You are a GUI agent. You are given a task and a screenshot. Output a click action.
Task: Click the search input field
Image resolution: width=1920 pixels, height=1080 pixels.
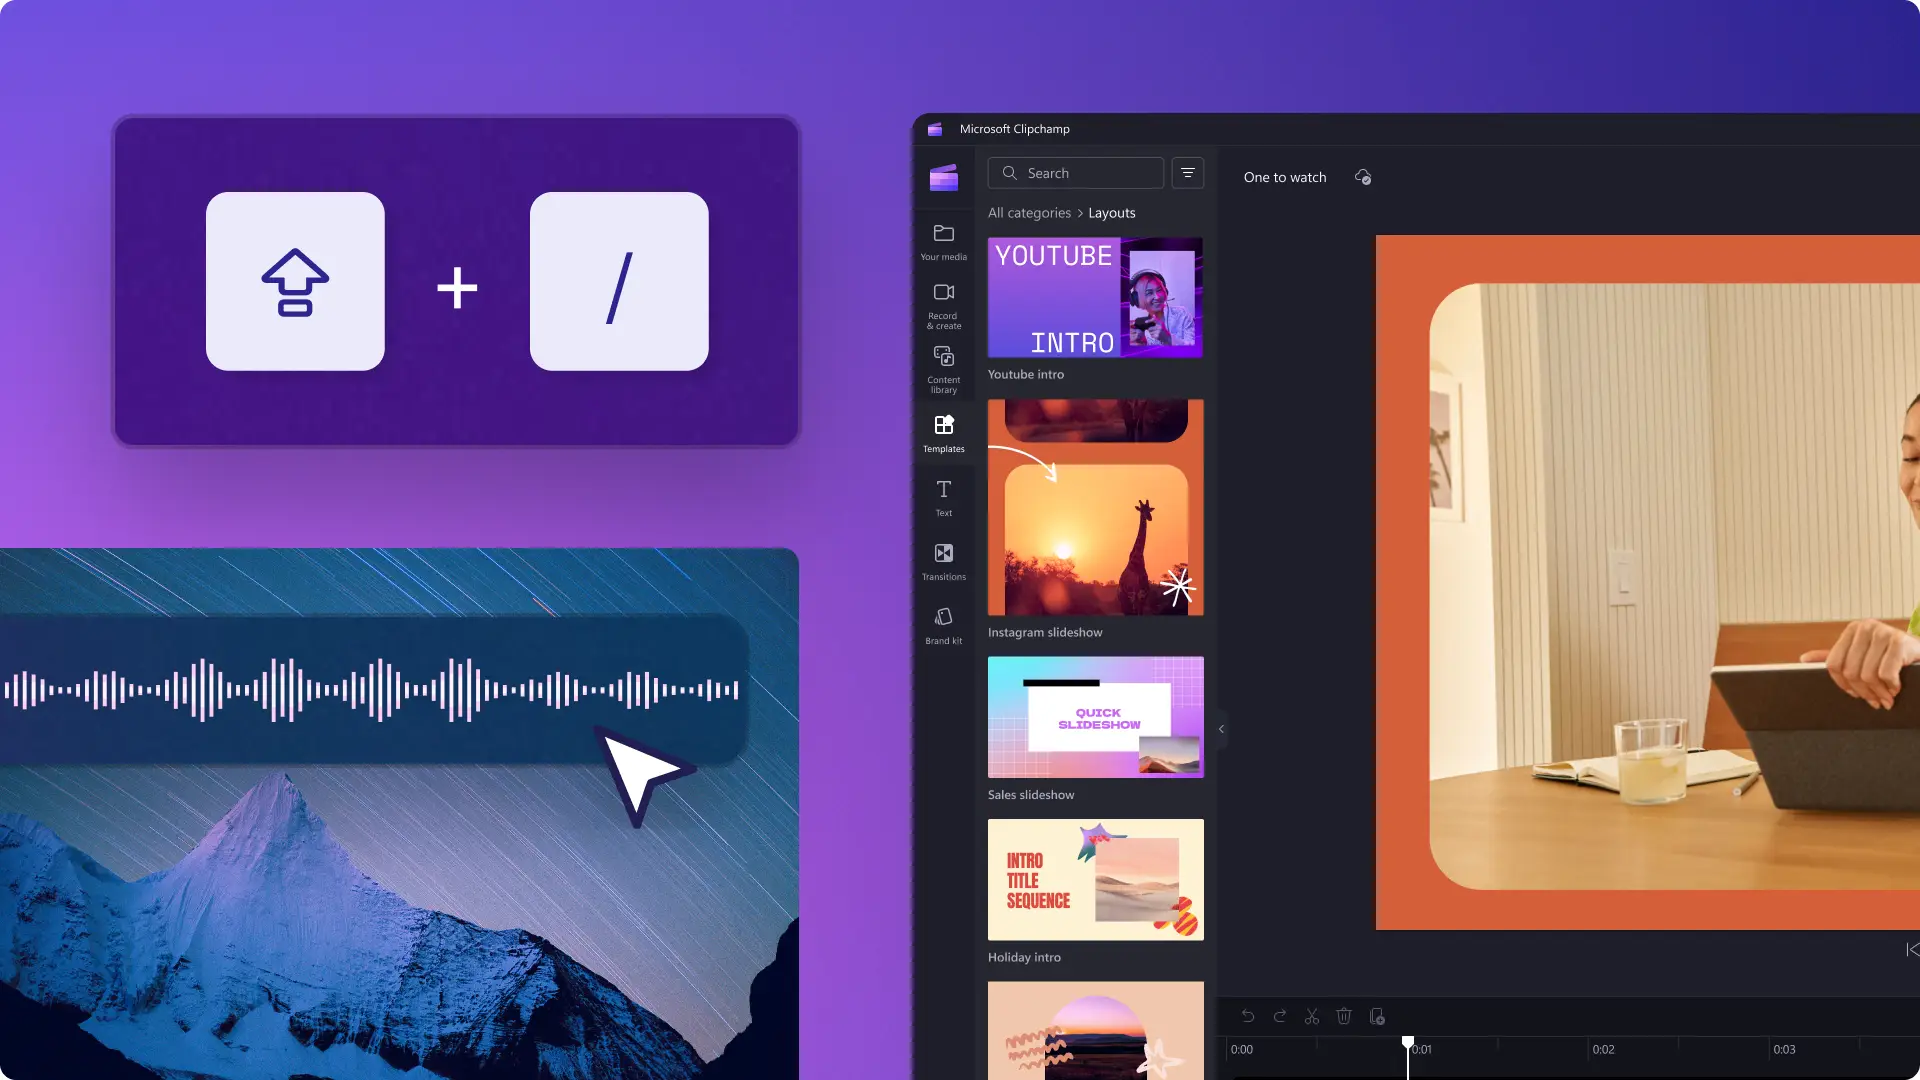(x=1076, y=173)
